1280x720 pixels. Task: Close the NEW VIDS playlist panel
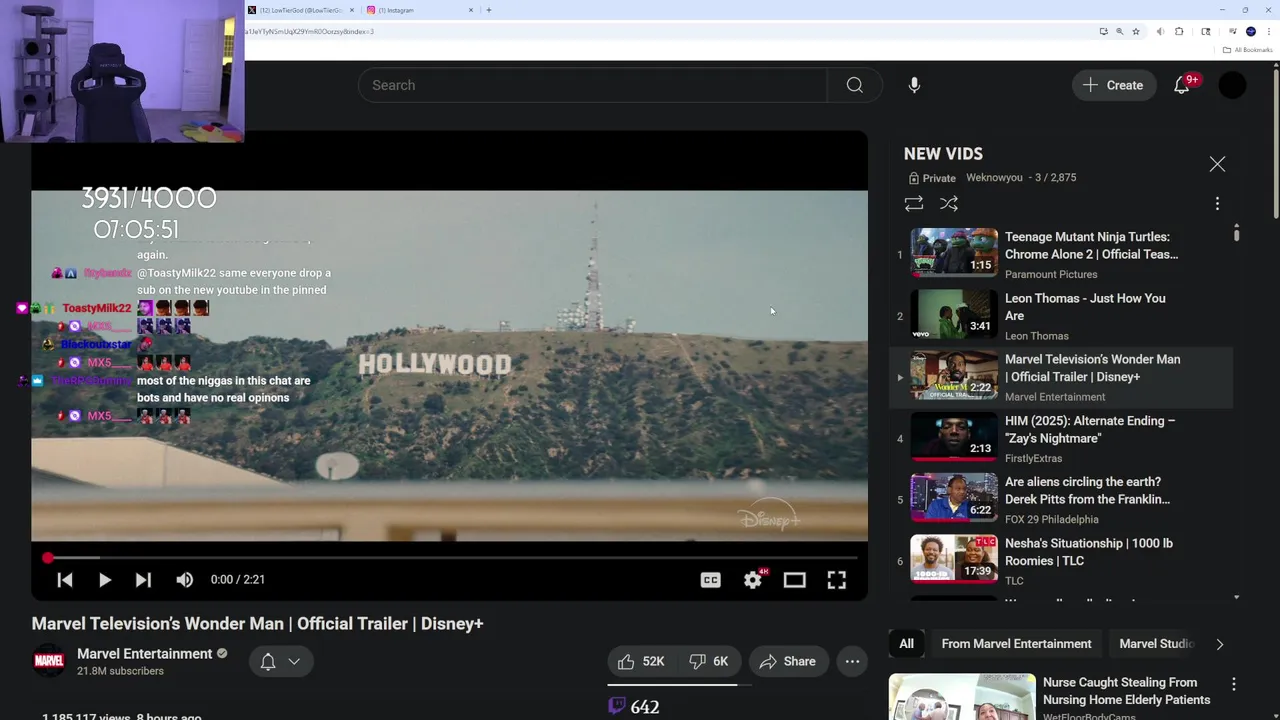pyautogui.click(x=1217, y=164)
